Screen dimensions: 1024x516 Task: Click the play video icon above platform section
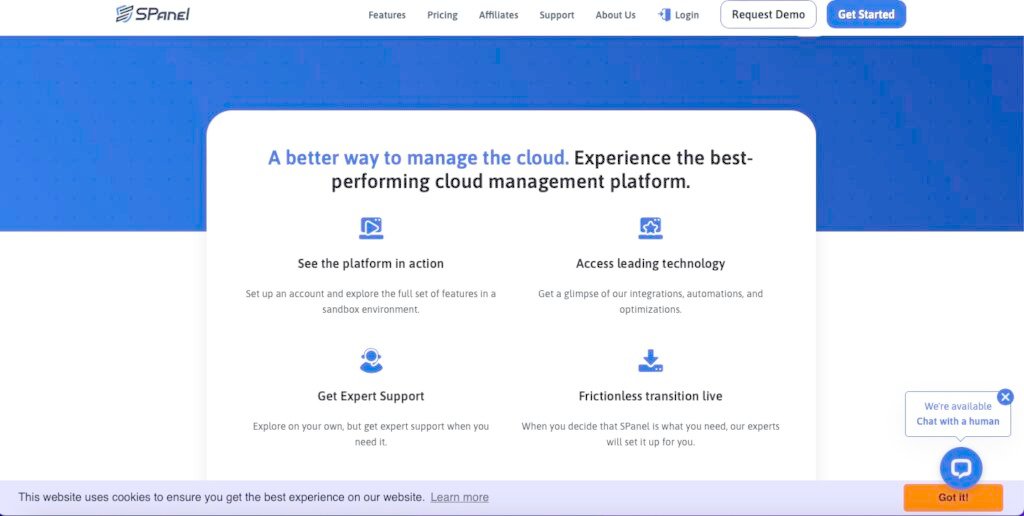[371, 228]
